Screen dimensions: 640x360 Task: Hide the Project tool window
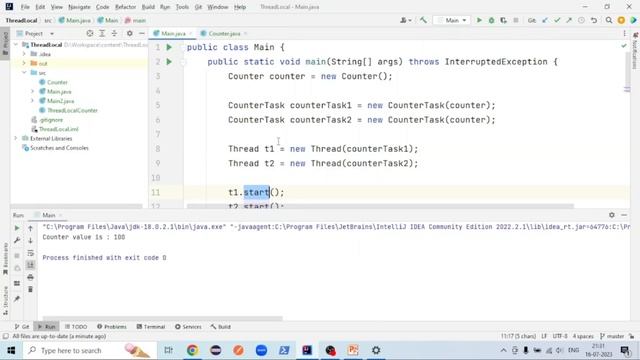142,33
